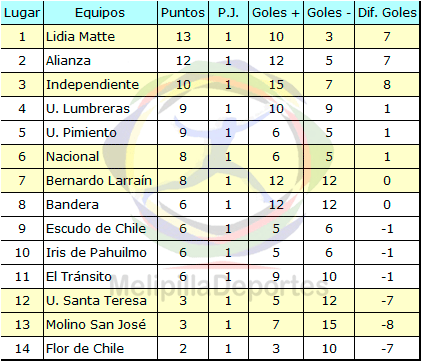Select the Independiente row name
421x361 pixels.
92,84
